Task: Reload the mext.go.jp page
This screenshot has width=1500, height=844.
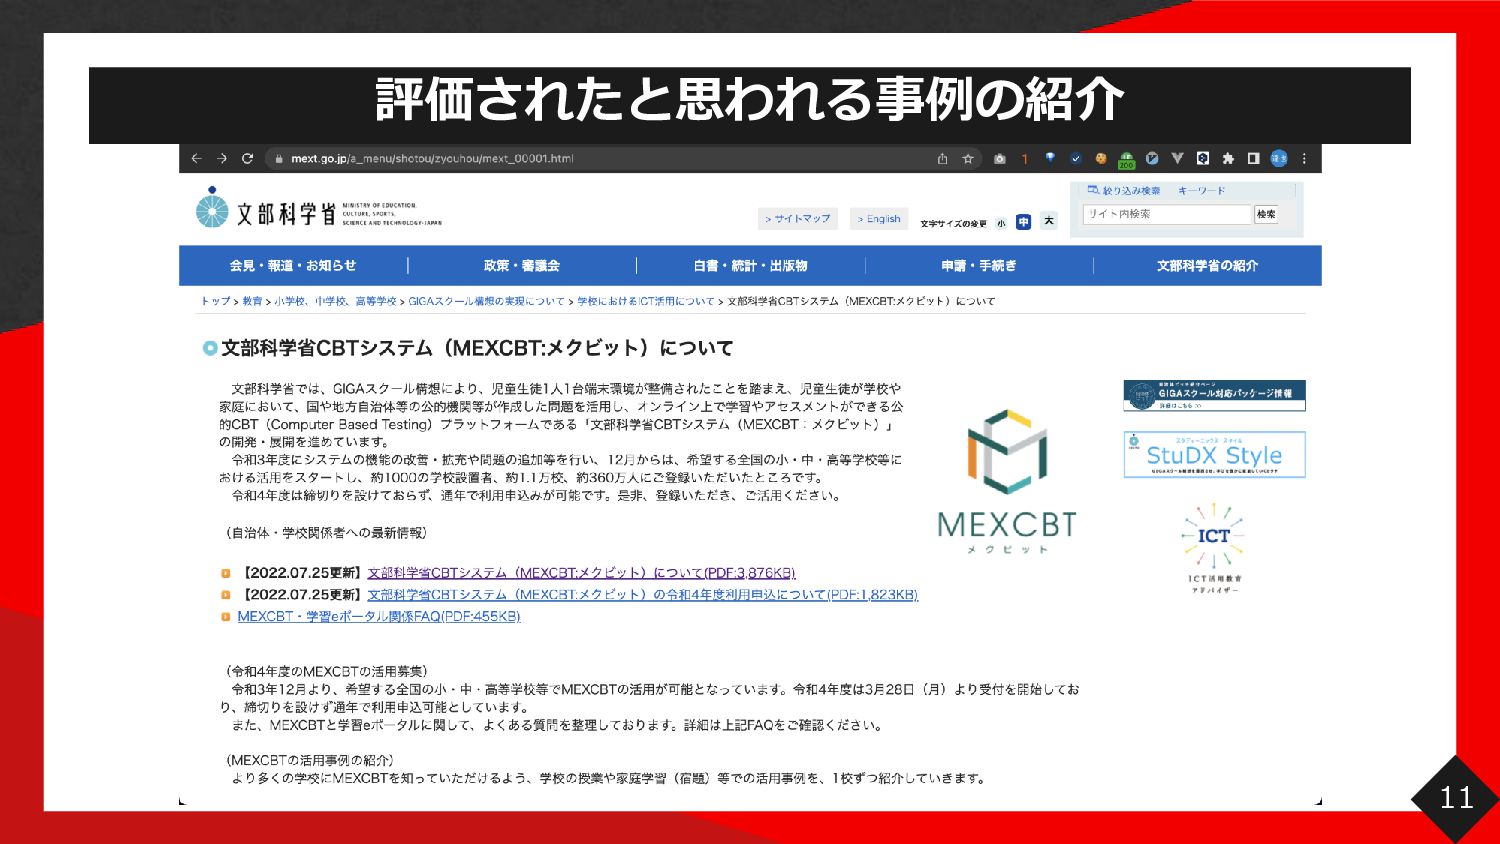Action: (x=248, y=158)
